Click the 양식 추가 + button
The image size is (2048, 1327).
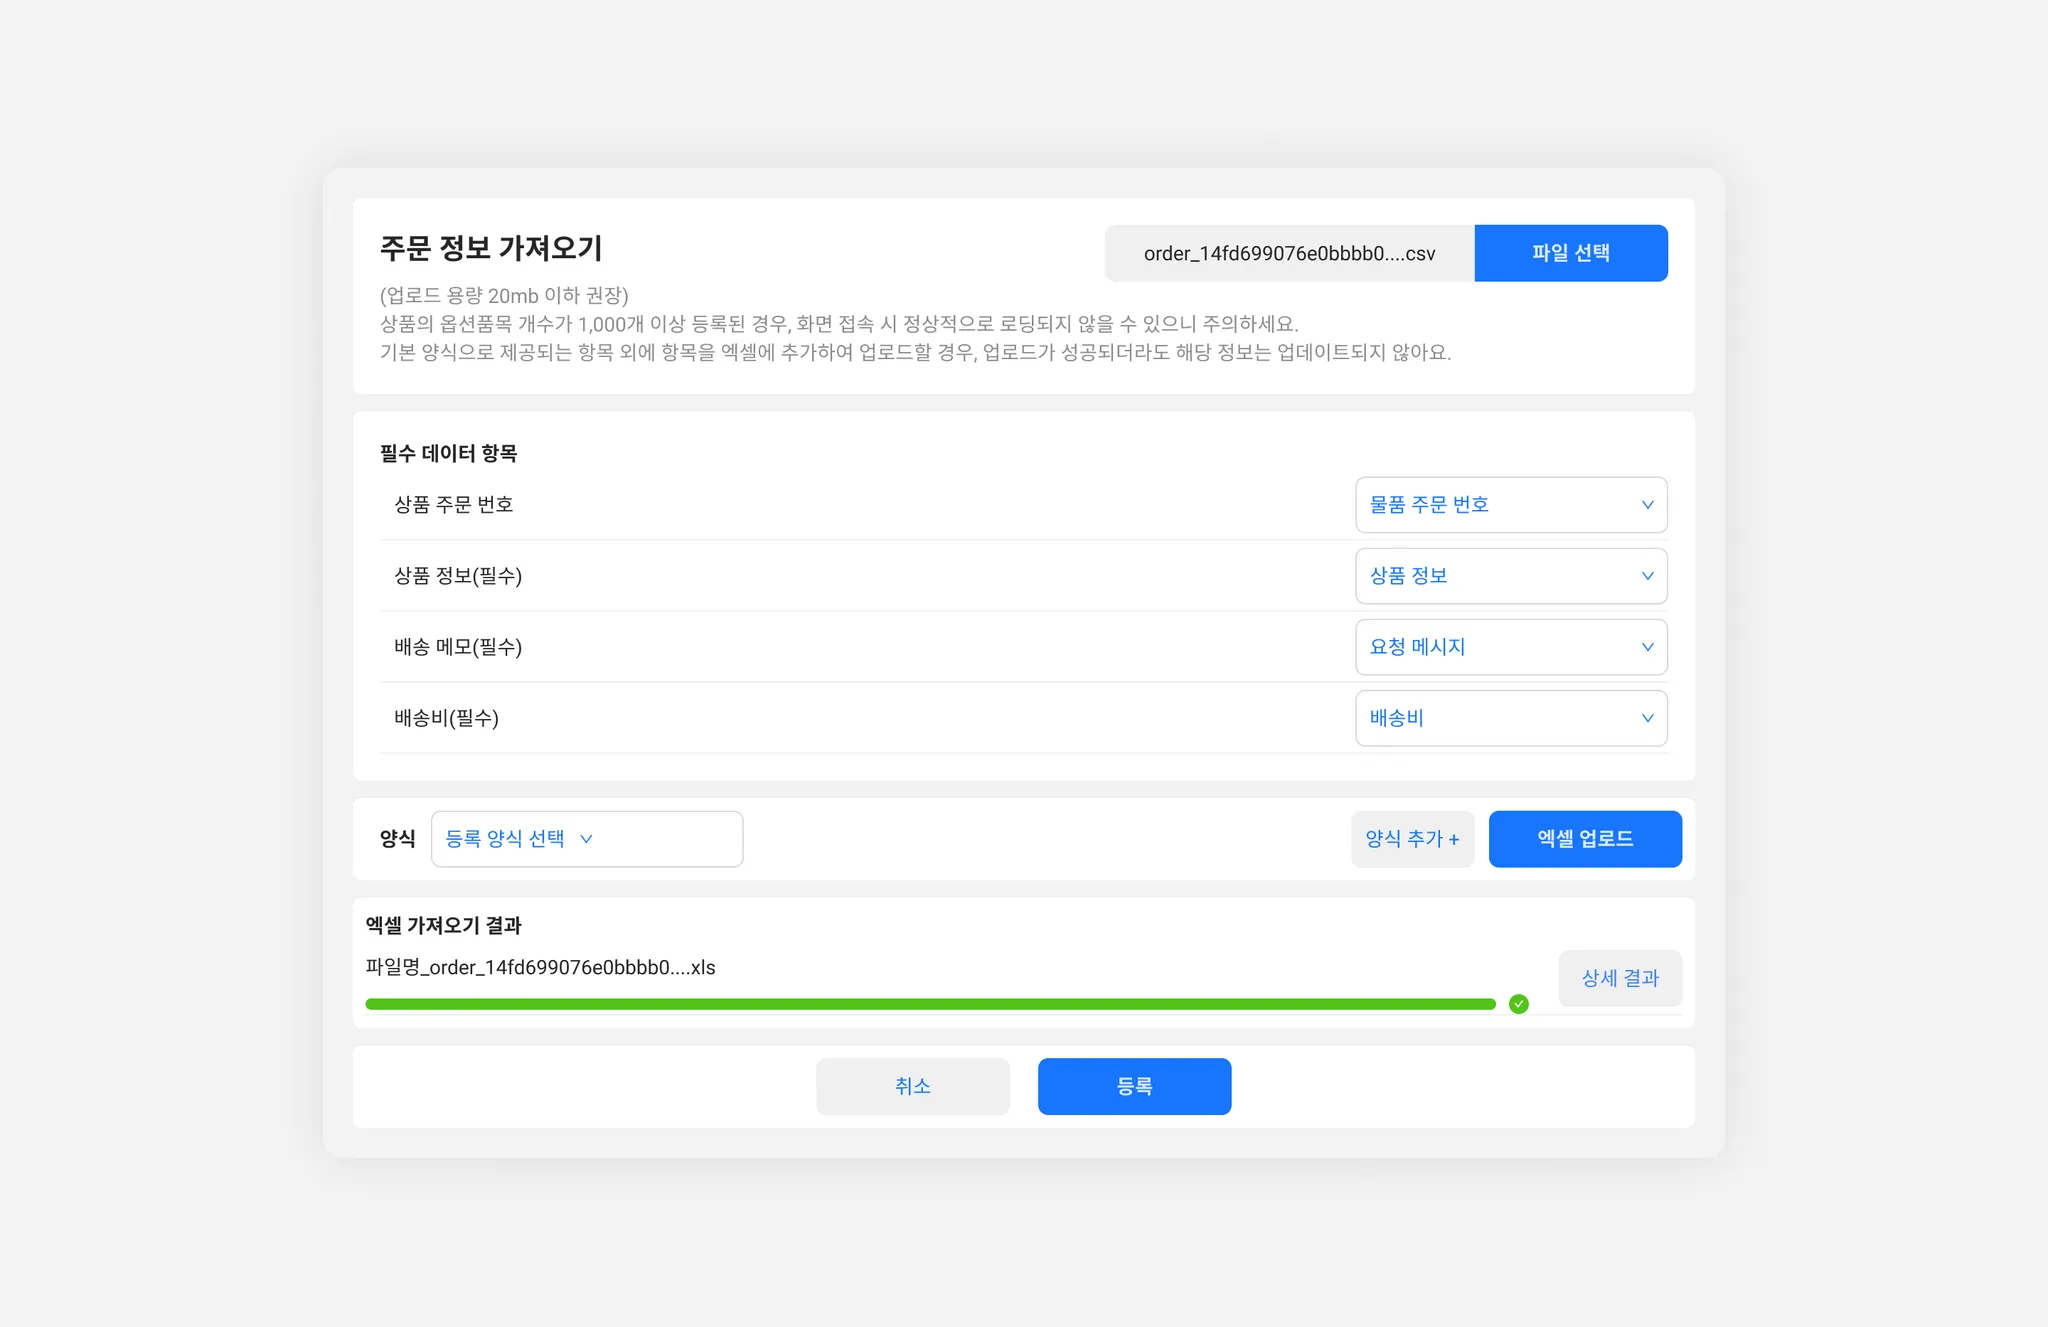(x=1412, y=839)
